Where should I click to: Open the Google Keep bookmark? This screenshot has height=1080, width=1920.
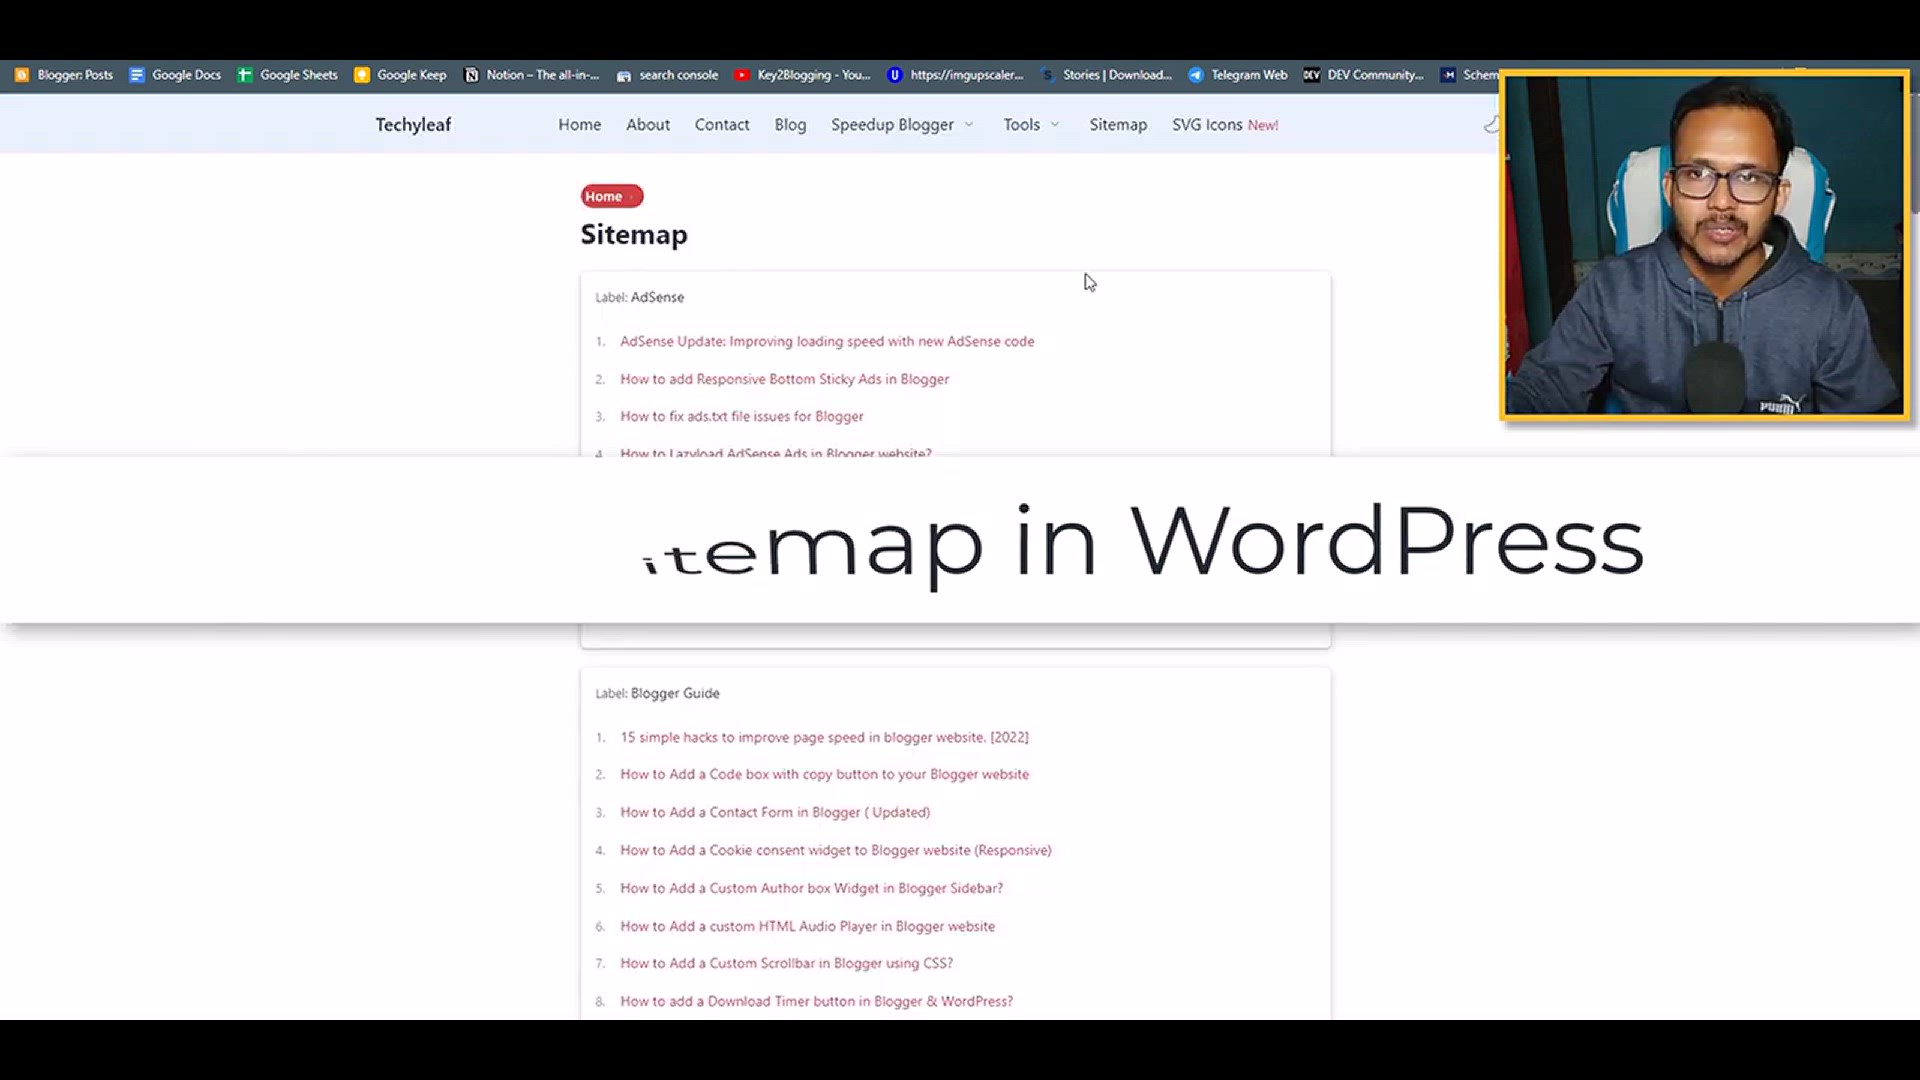pos(400,75)
